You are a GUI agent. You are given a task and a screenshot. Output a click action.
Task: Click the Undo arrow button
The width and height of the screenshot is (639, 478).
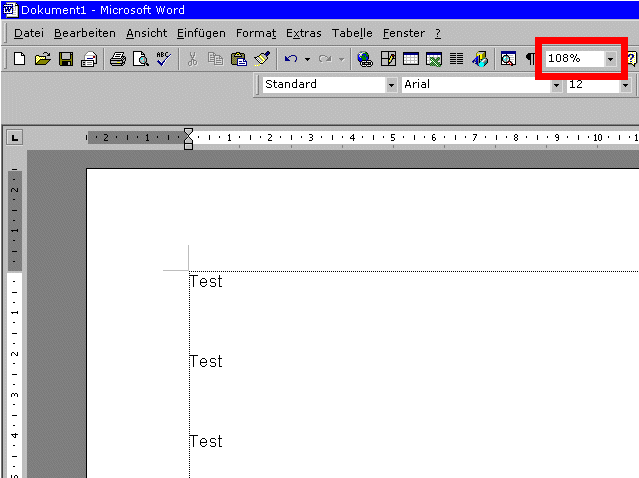click(x=290, y=59)
